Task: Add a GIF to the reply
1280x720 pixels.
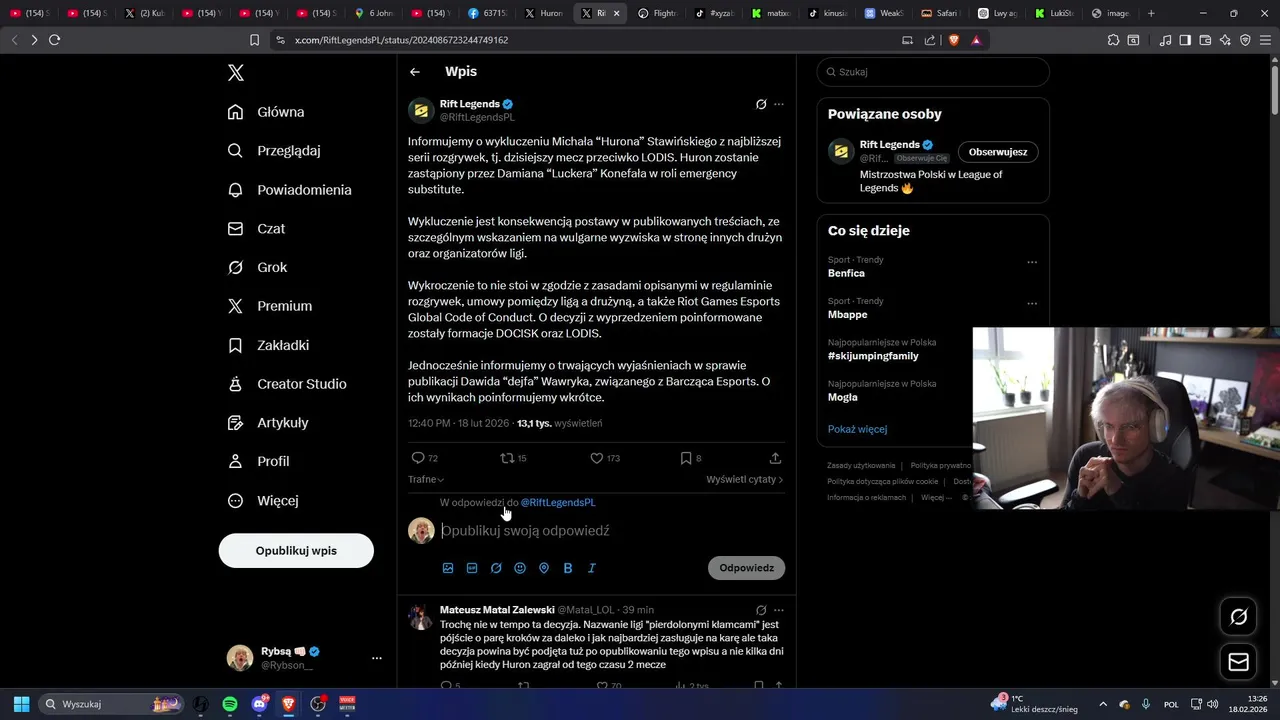Action: coord(472,568)
